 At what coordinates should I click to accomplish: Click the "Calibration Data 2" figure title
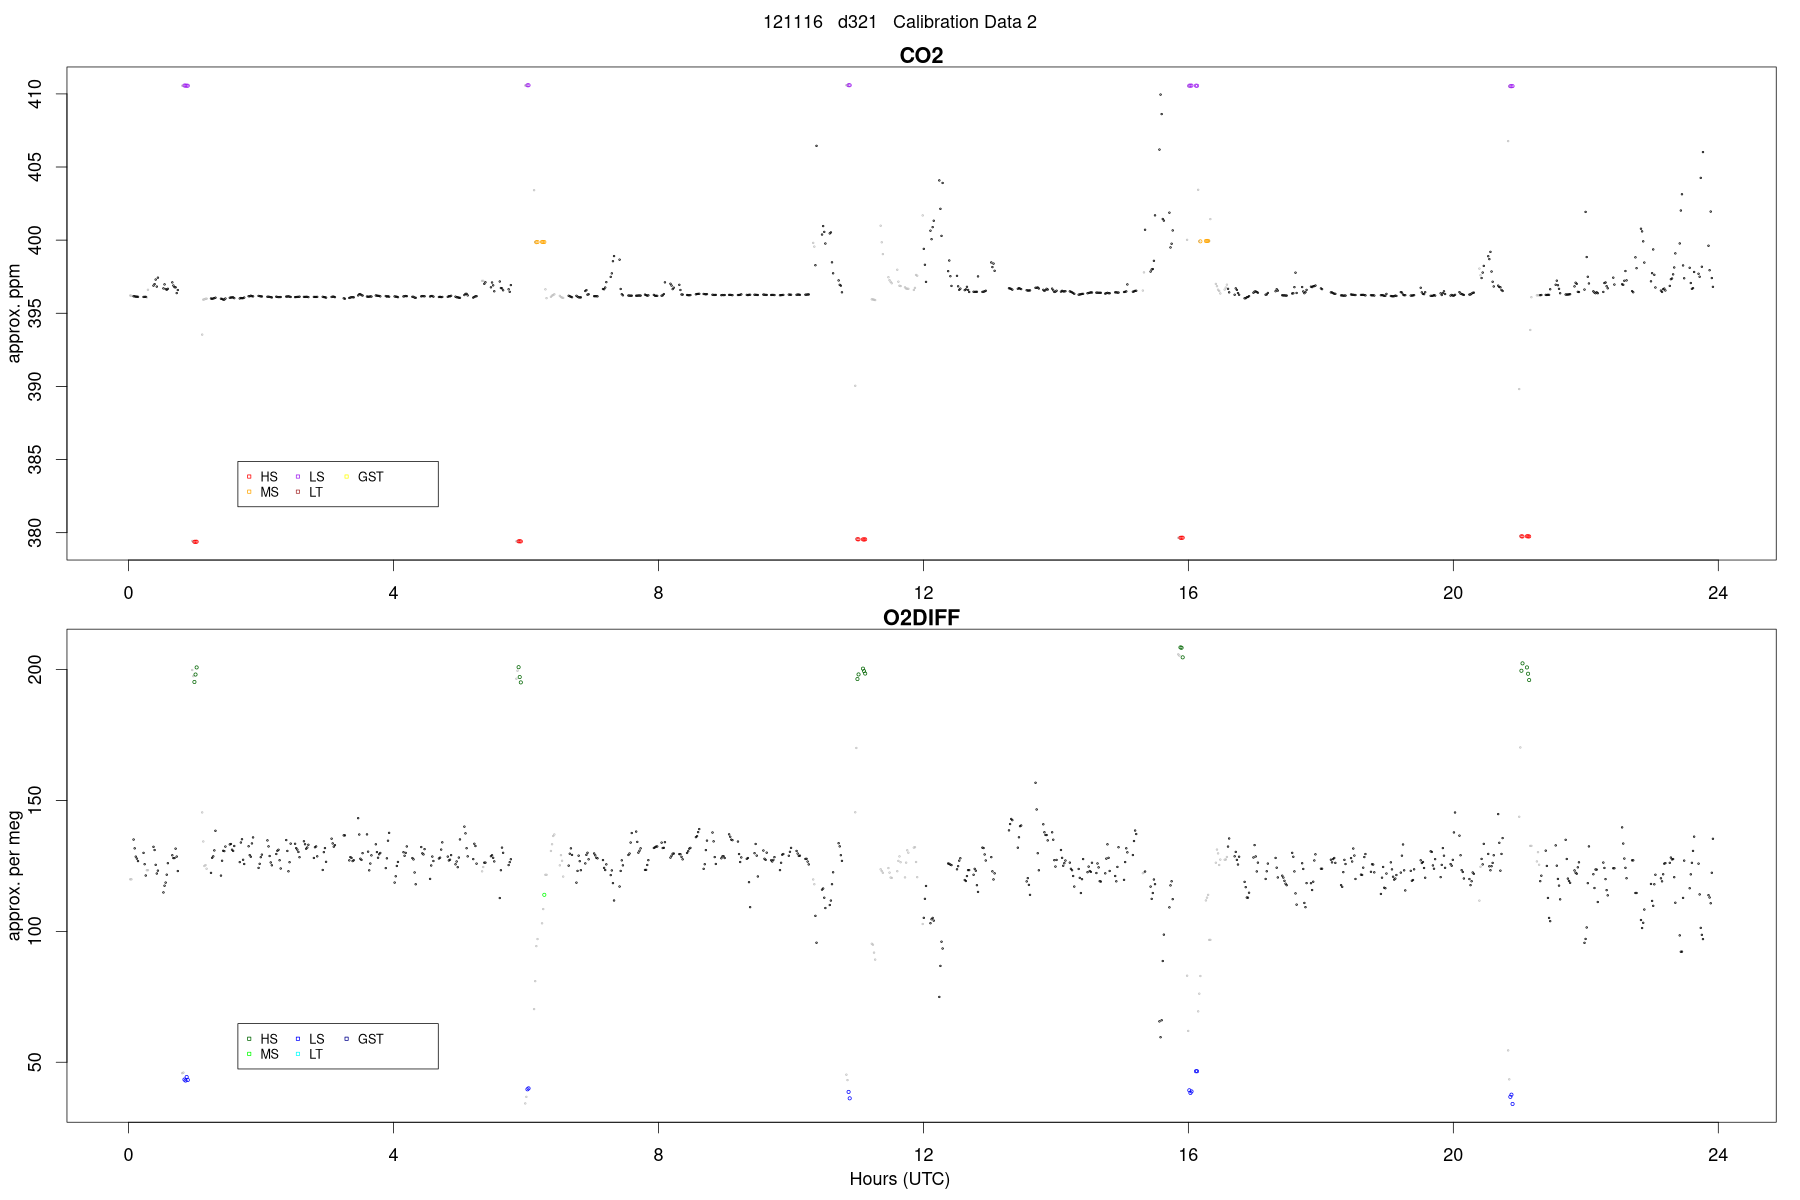click(x=964, y=22)
